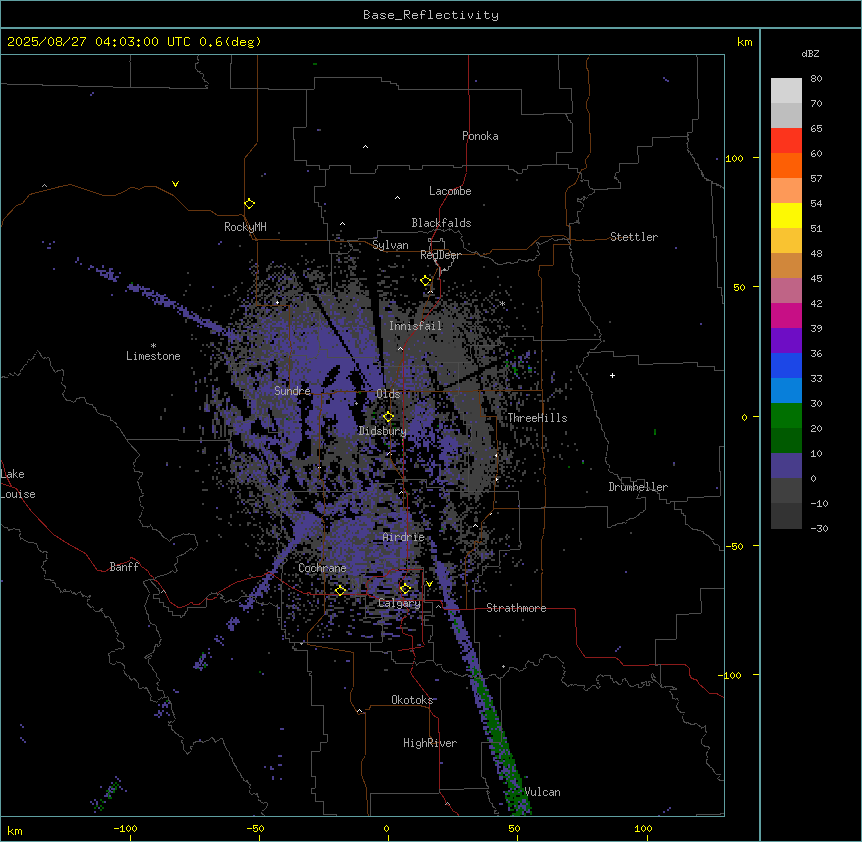This screenshot has width=862, height=842.
Task: Click the Airdrie label
Action: coord(404,537)
